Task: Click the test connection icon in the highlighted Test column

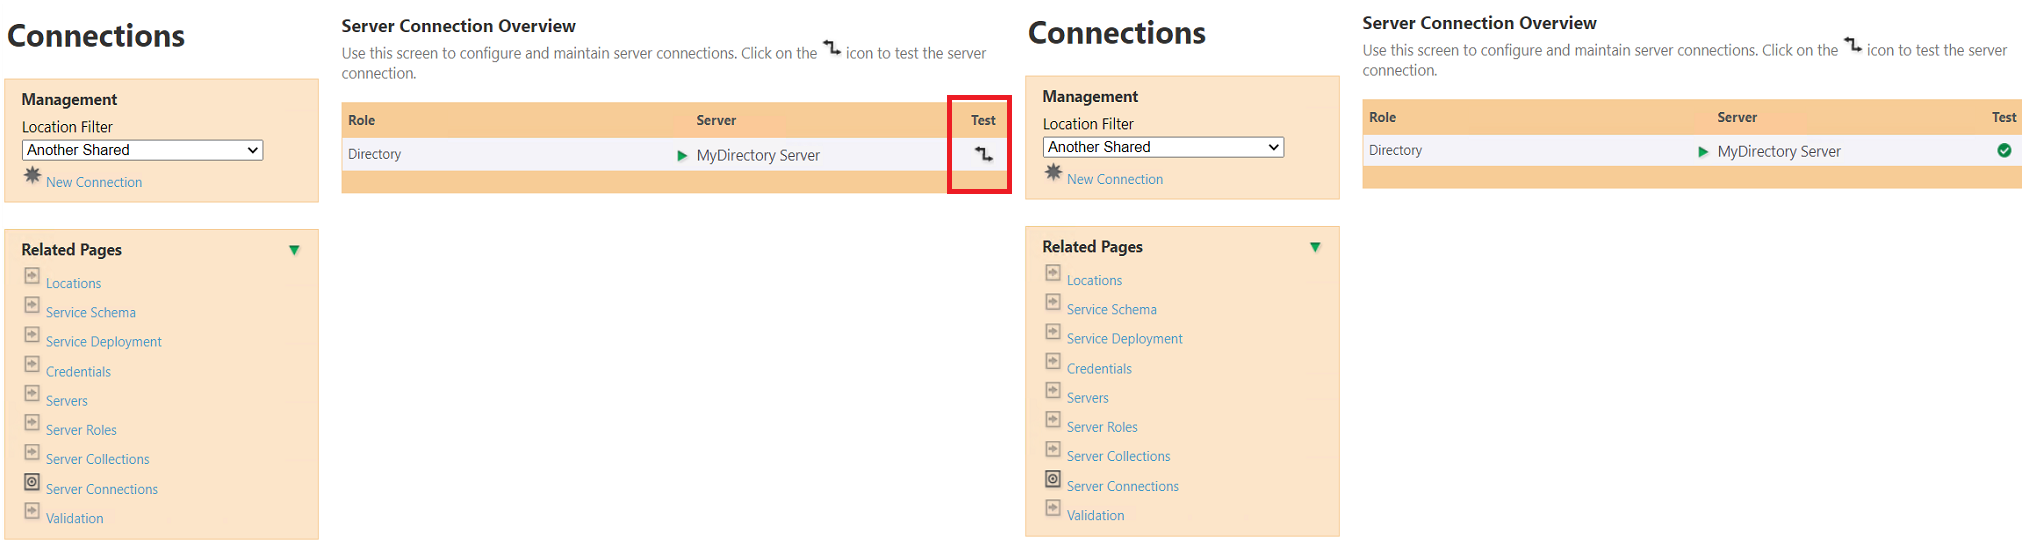Action: pos(984,154)
